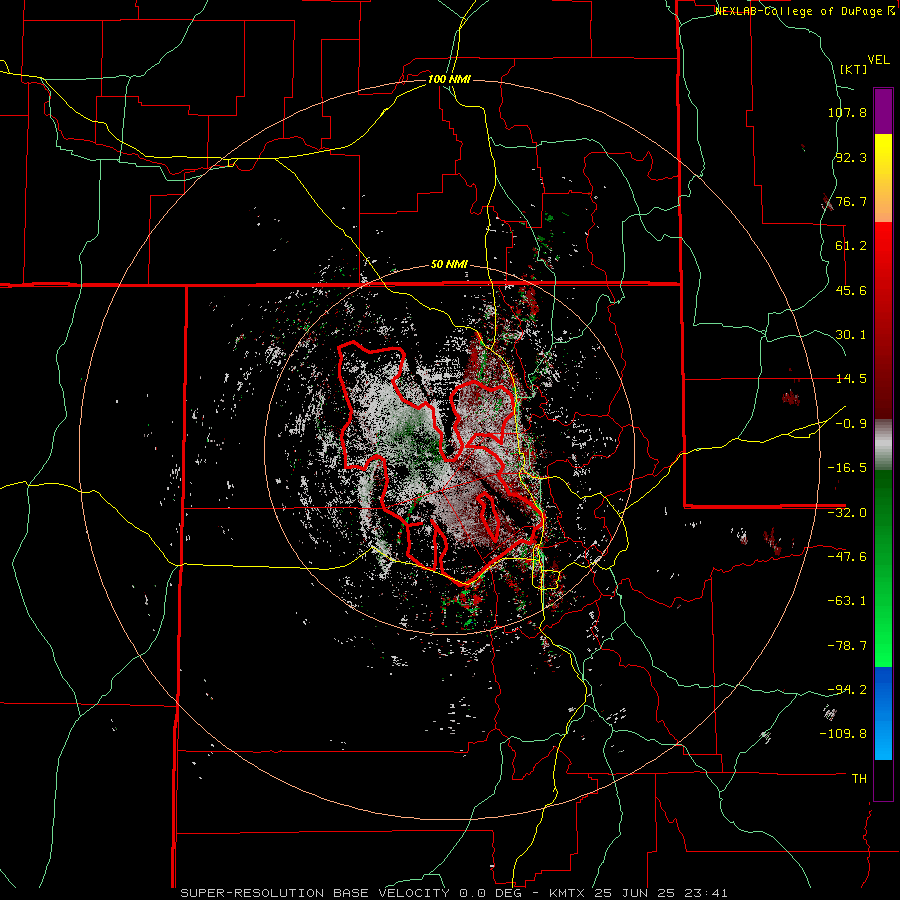Click the TH threshold label
900x900 pixels.
pyautogui.click(x=859, y=779)
